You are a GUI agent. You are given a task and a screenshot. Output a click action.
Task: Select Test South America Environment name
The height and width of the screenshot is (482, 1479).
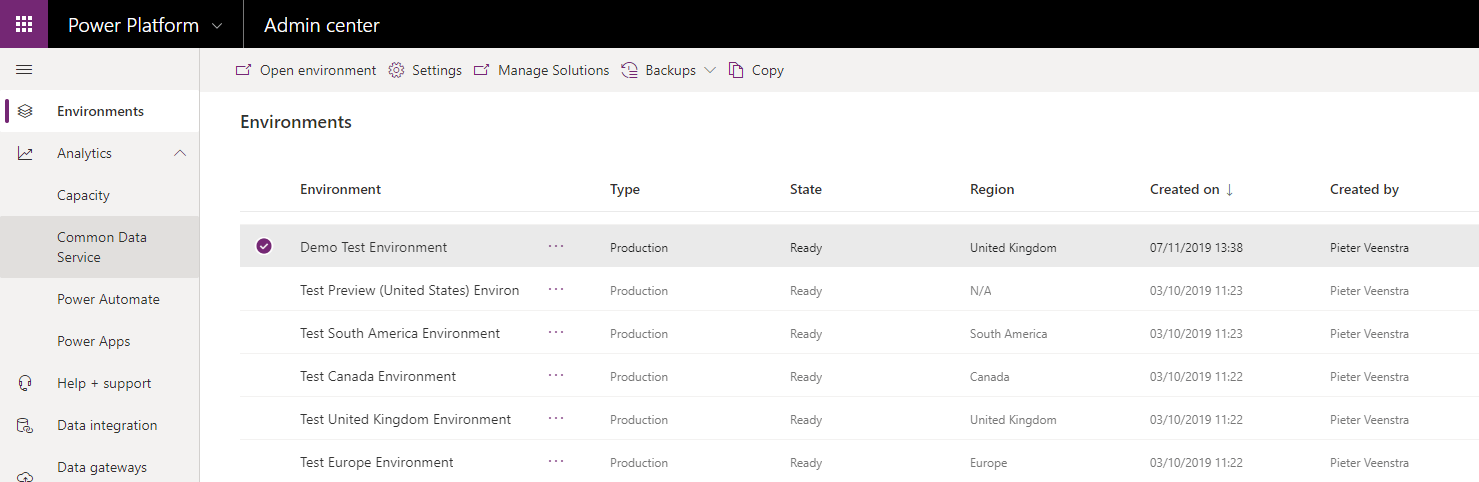tap(400, 333)
